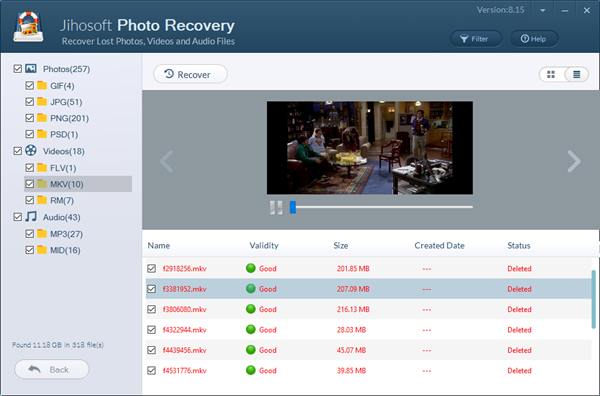This screenshot has height=396, width=600.
Task: Click the MP3 folder icon
Action: 42,233
